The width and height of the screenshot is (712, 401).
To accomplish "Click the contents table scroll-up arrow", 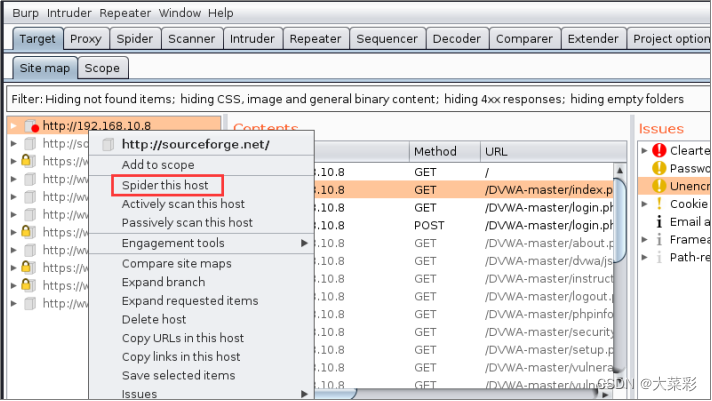I will point(619,171).
